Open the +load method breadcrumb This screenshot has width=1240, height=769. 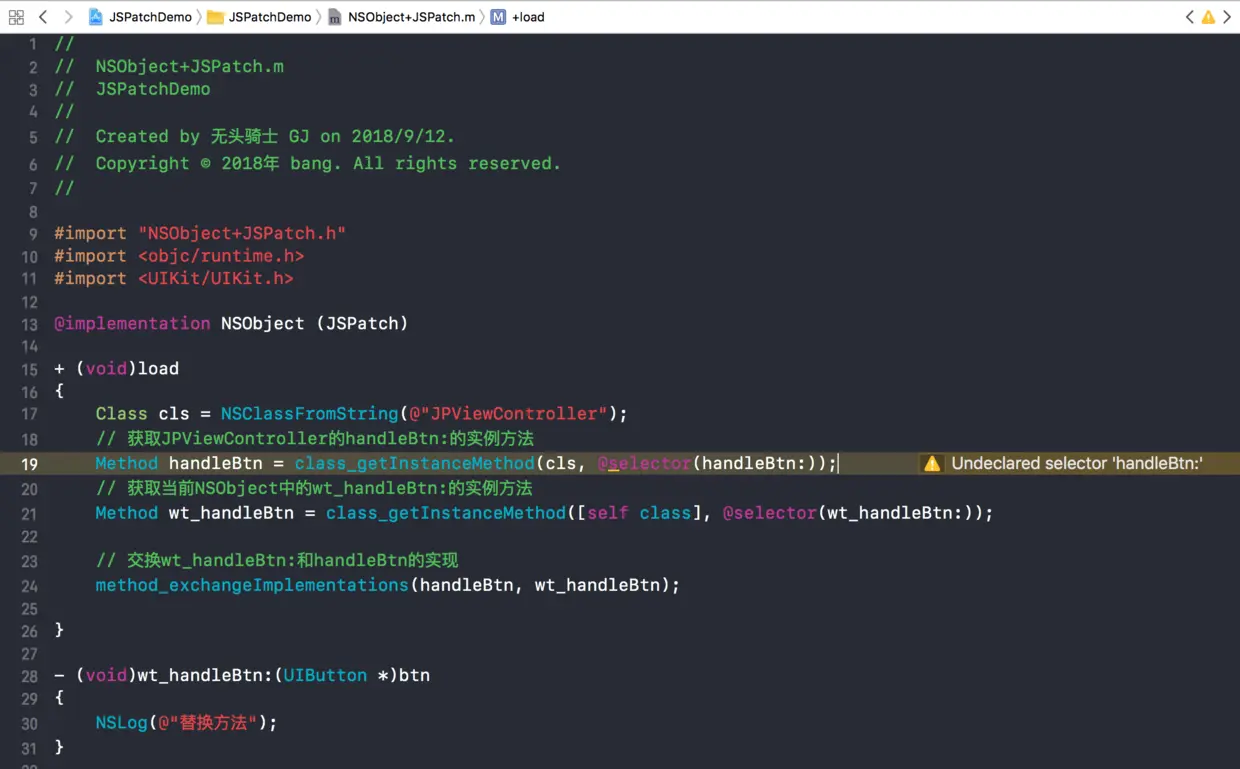[517, 17]
